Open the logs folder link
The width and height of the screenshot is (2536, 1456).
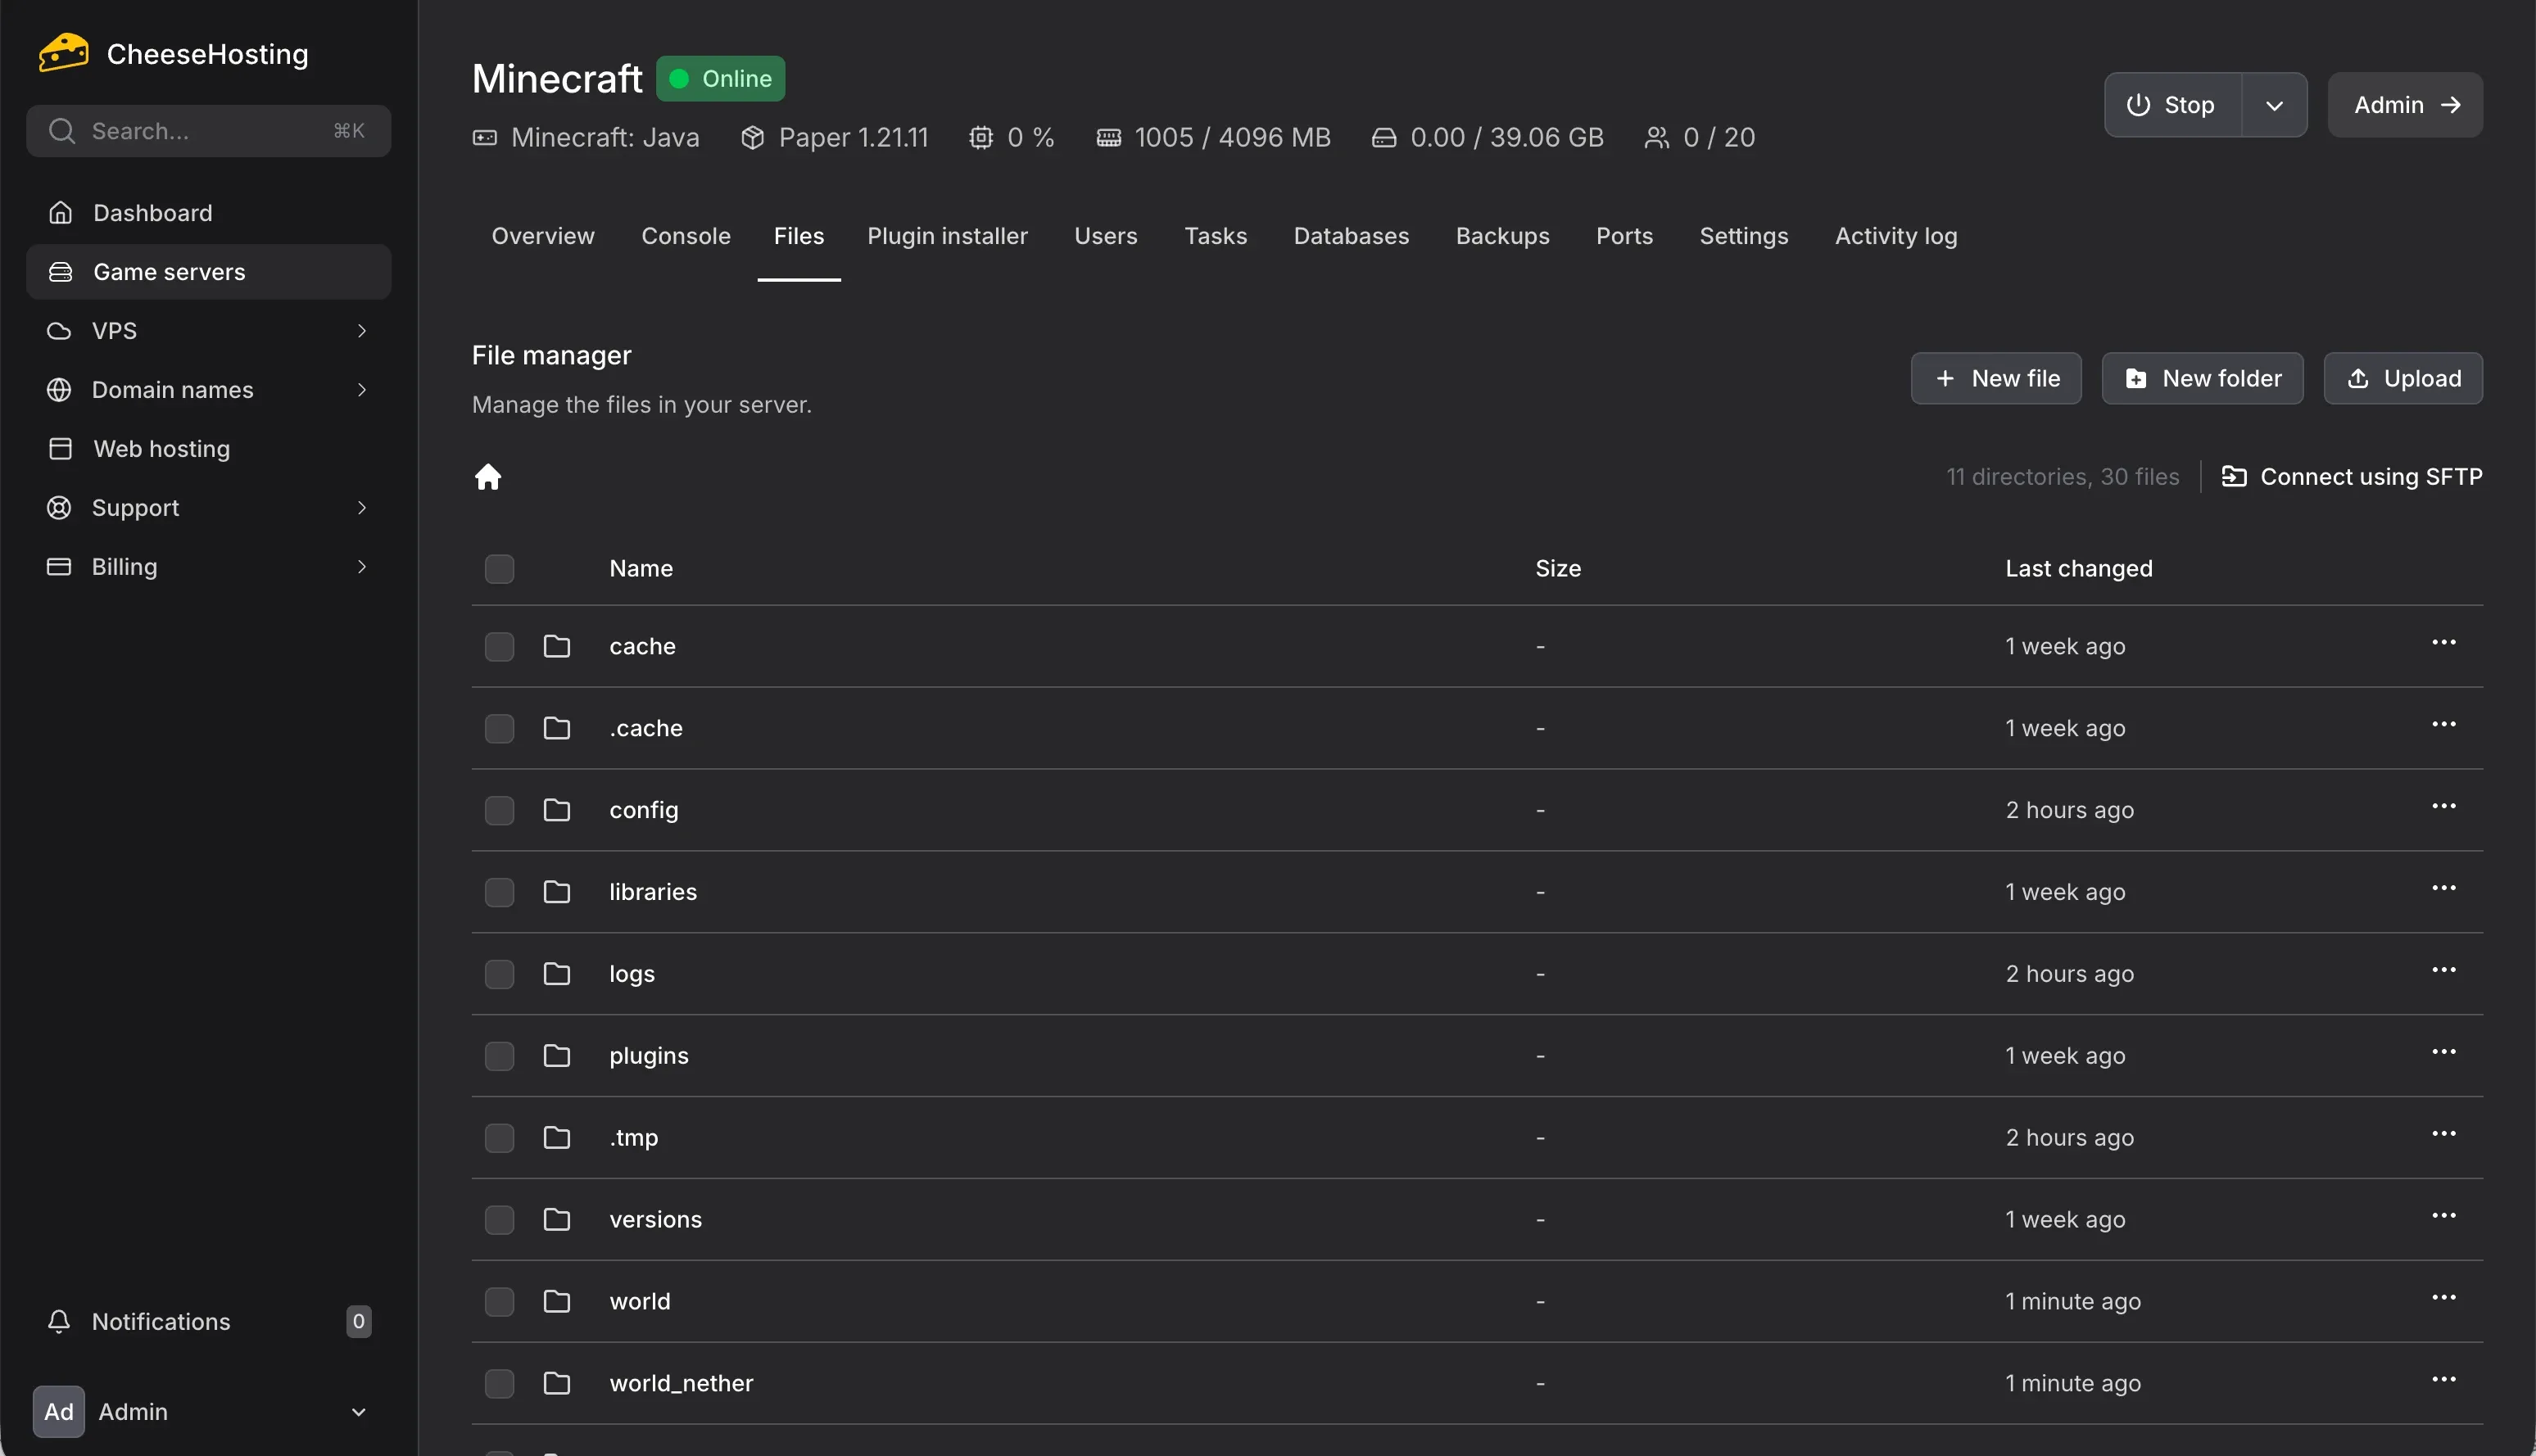(631, 973)
